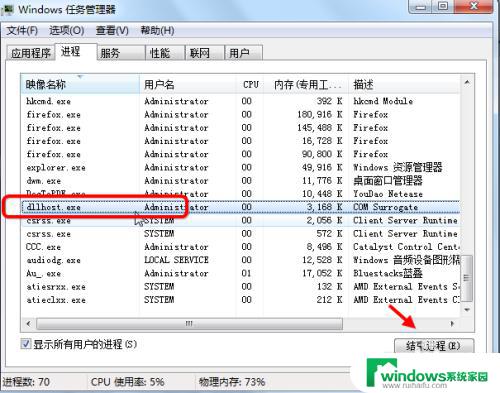
Task: Switch to the 联网 tab
Action: click(x=204, y=53)
